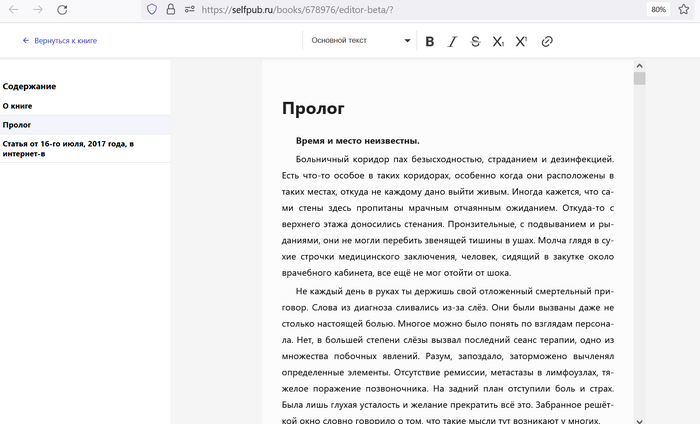The width and height of the screenshot is (700, 424).
Task: Open the Статья от 16-го июля chapter
Action: (x=68, y=149)
